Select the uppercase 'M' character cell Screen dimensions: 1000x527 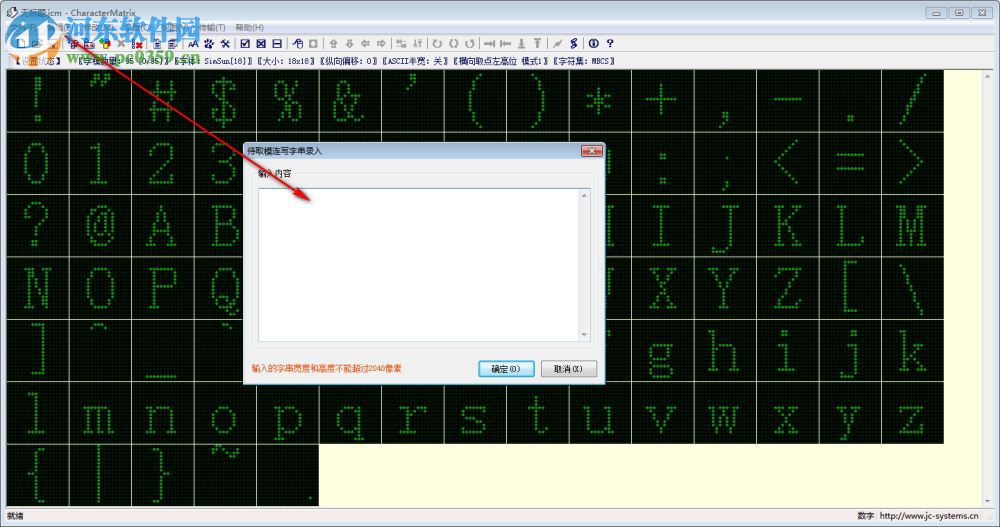coord(913,225)
